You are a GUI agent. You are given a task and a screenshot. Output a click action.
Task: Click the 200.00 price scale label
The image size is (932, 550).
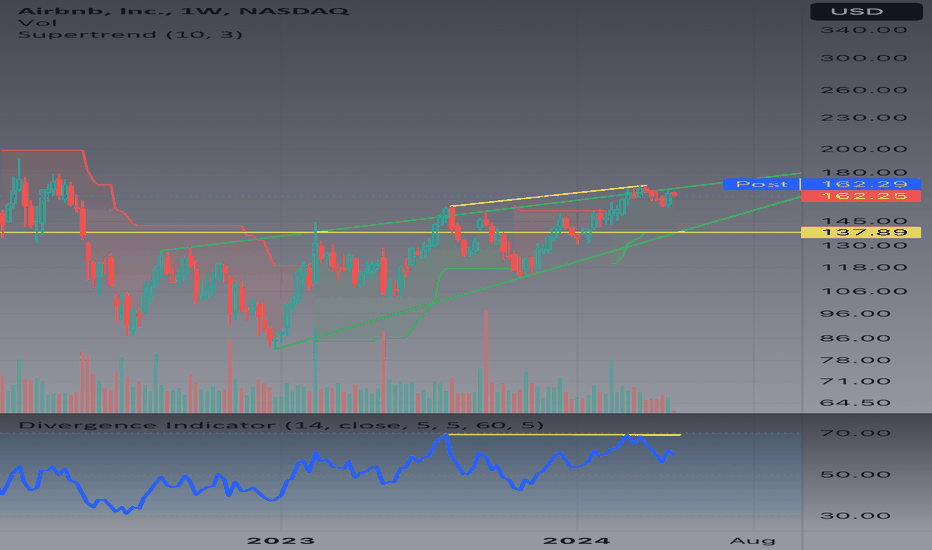(864, 149)
